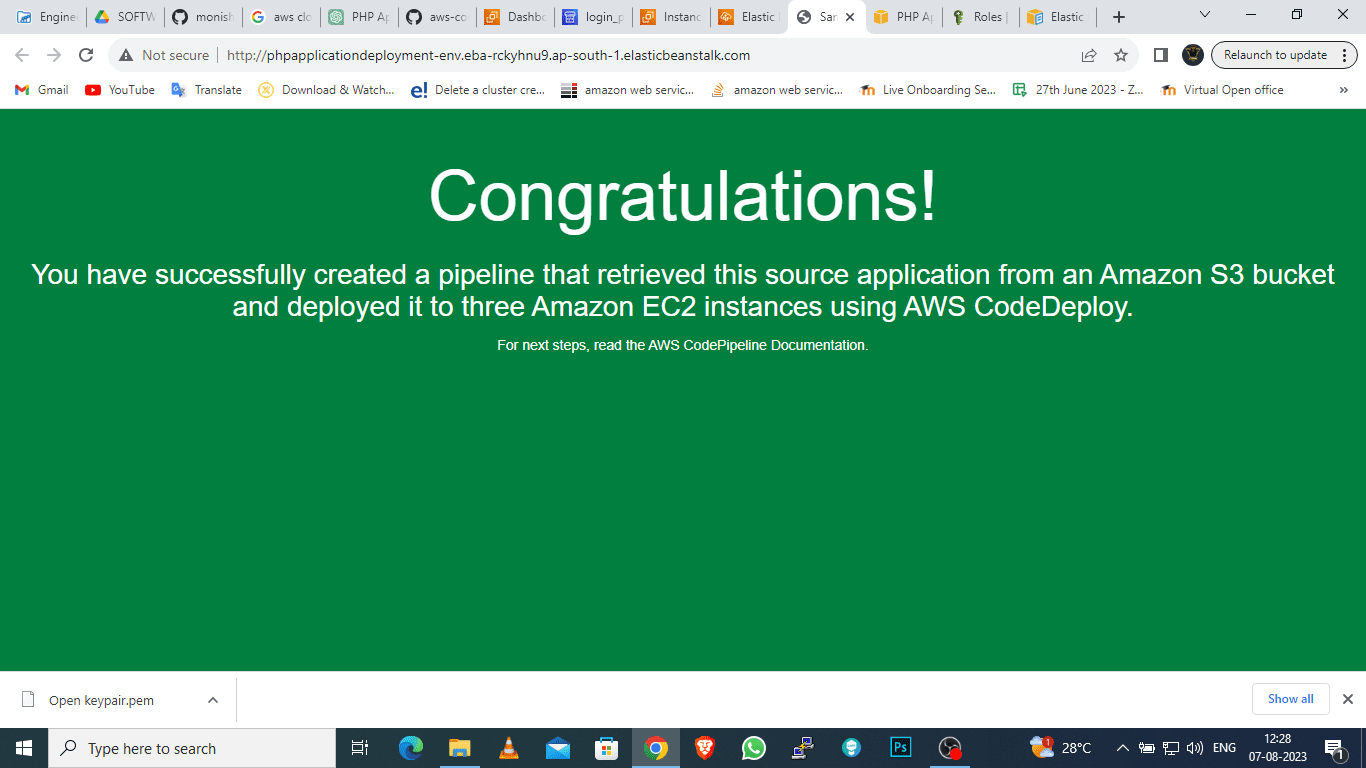This screenshot has height=768, width=1366.
Task: Switch to the SOFTW Google Drive tab
Action: coord(125,17)
